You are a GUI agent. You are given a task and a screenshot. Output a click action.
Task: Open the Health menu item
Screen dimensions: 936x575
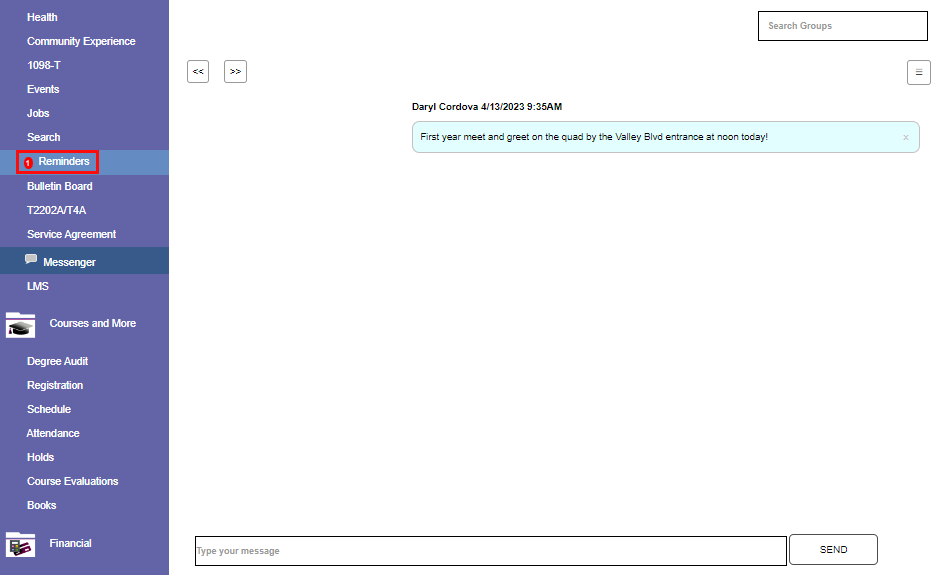click(42, 17)
